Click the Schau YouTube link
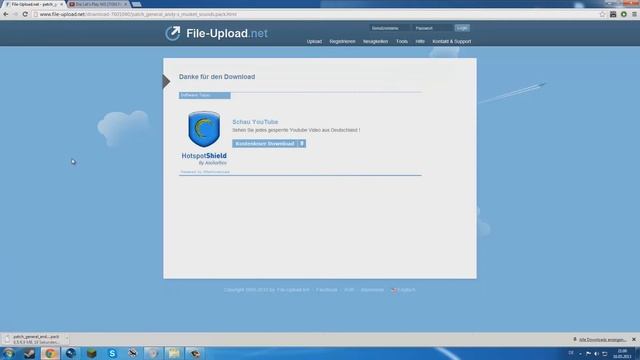The width and height of the screenshot is (640, 360). point(255,122)
